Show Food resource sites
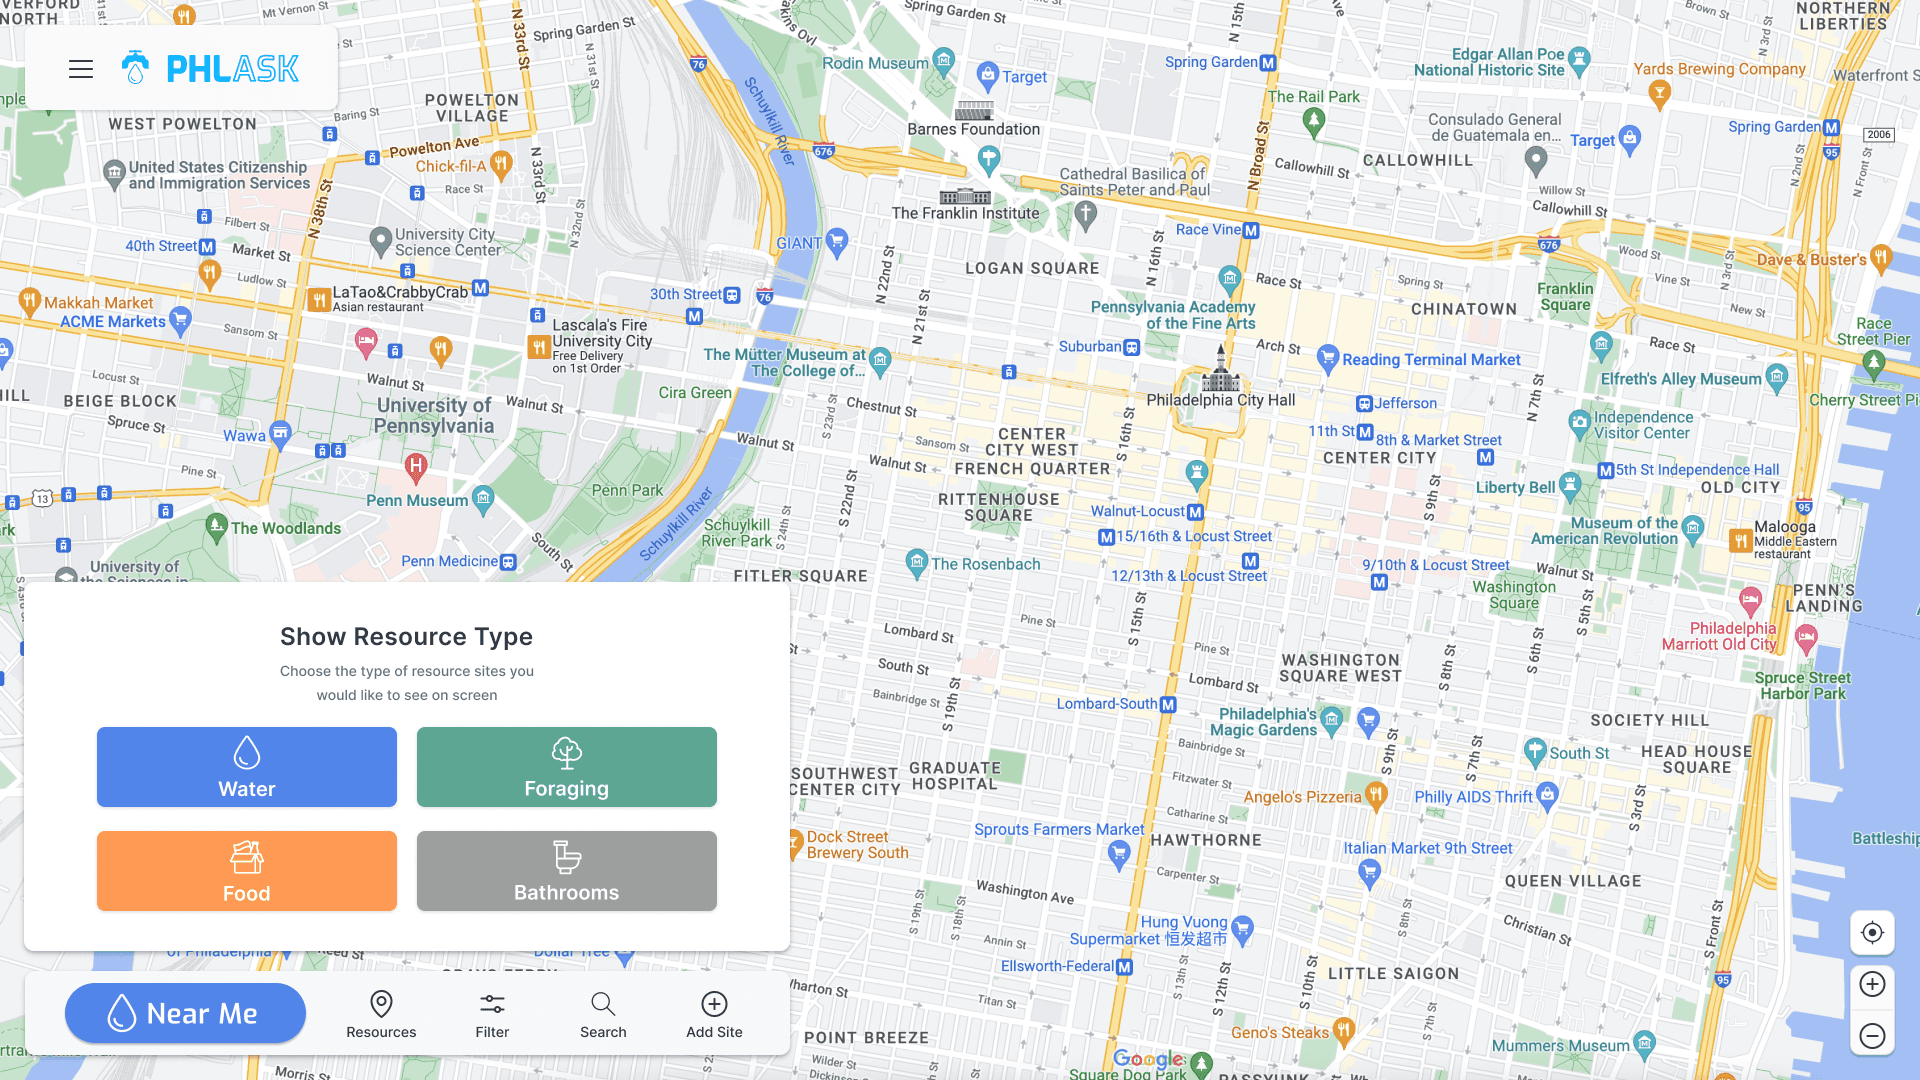Viewport: 1920px width, 1080px height. [247, 871]
